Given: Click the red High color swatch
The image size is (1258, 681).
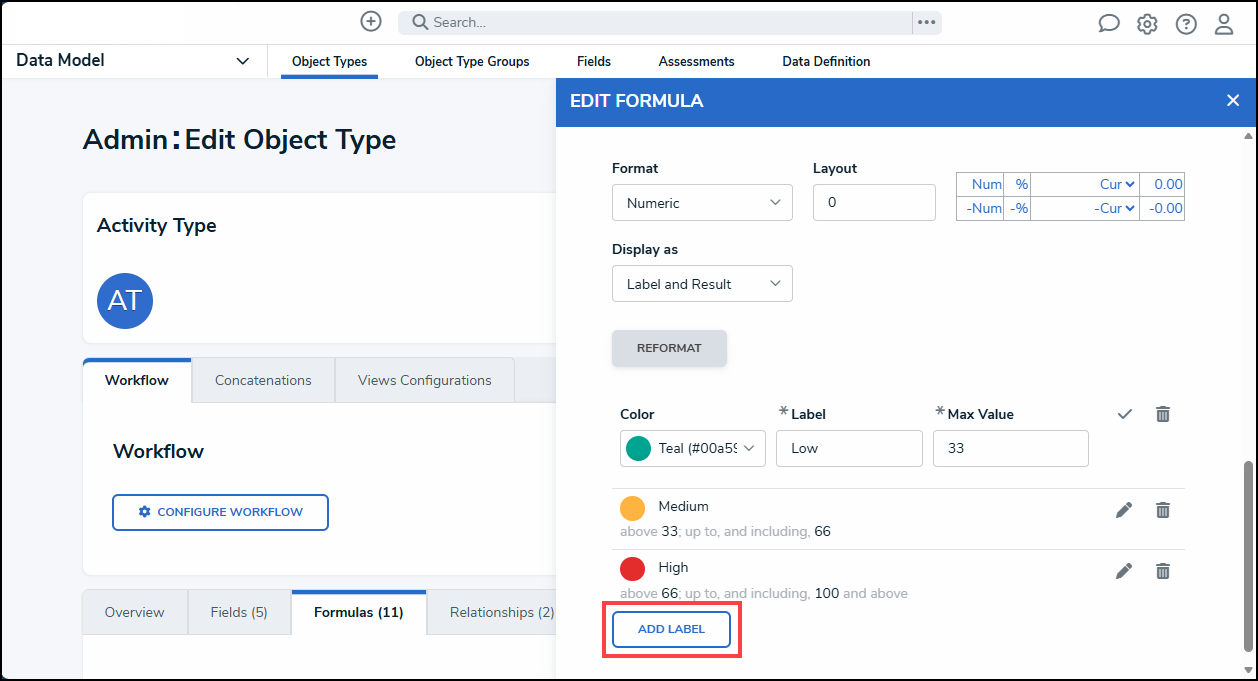Looking at the screenshot, I should 633,569.
